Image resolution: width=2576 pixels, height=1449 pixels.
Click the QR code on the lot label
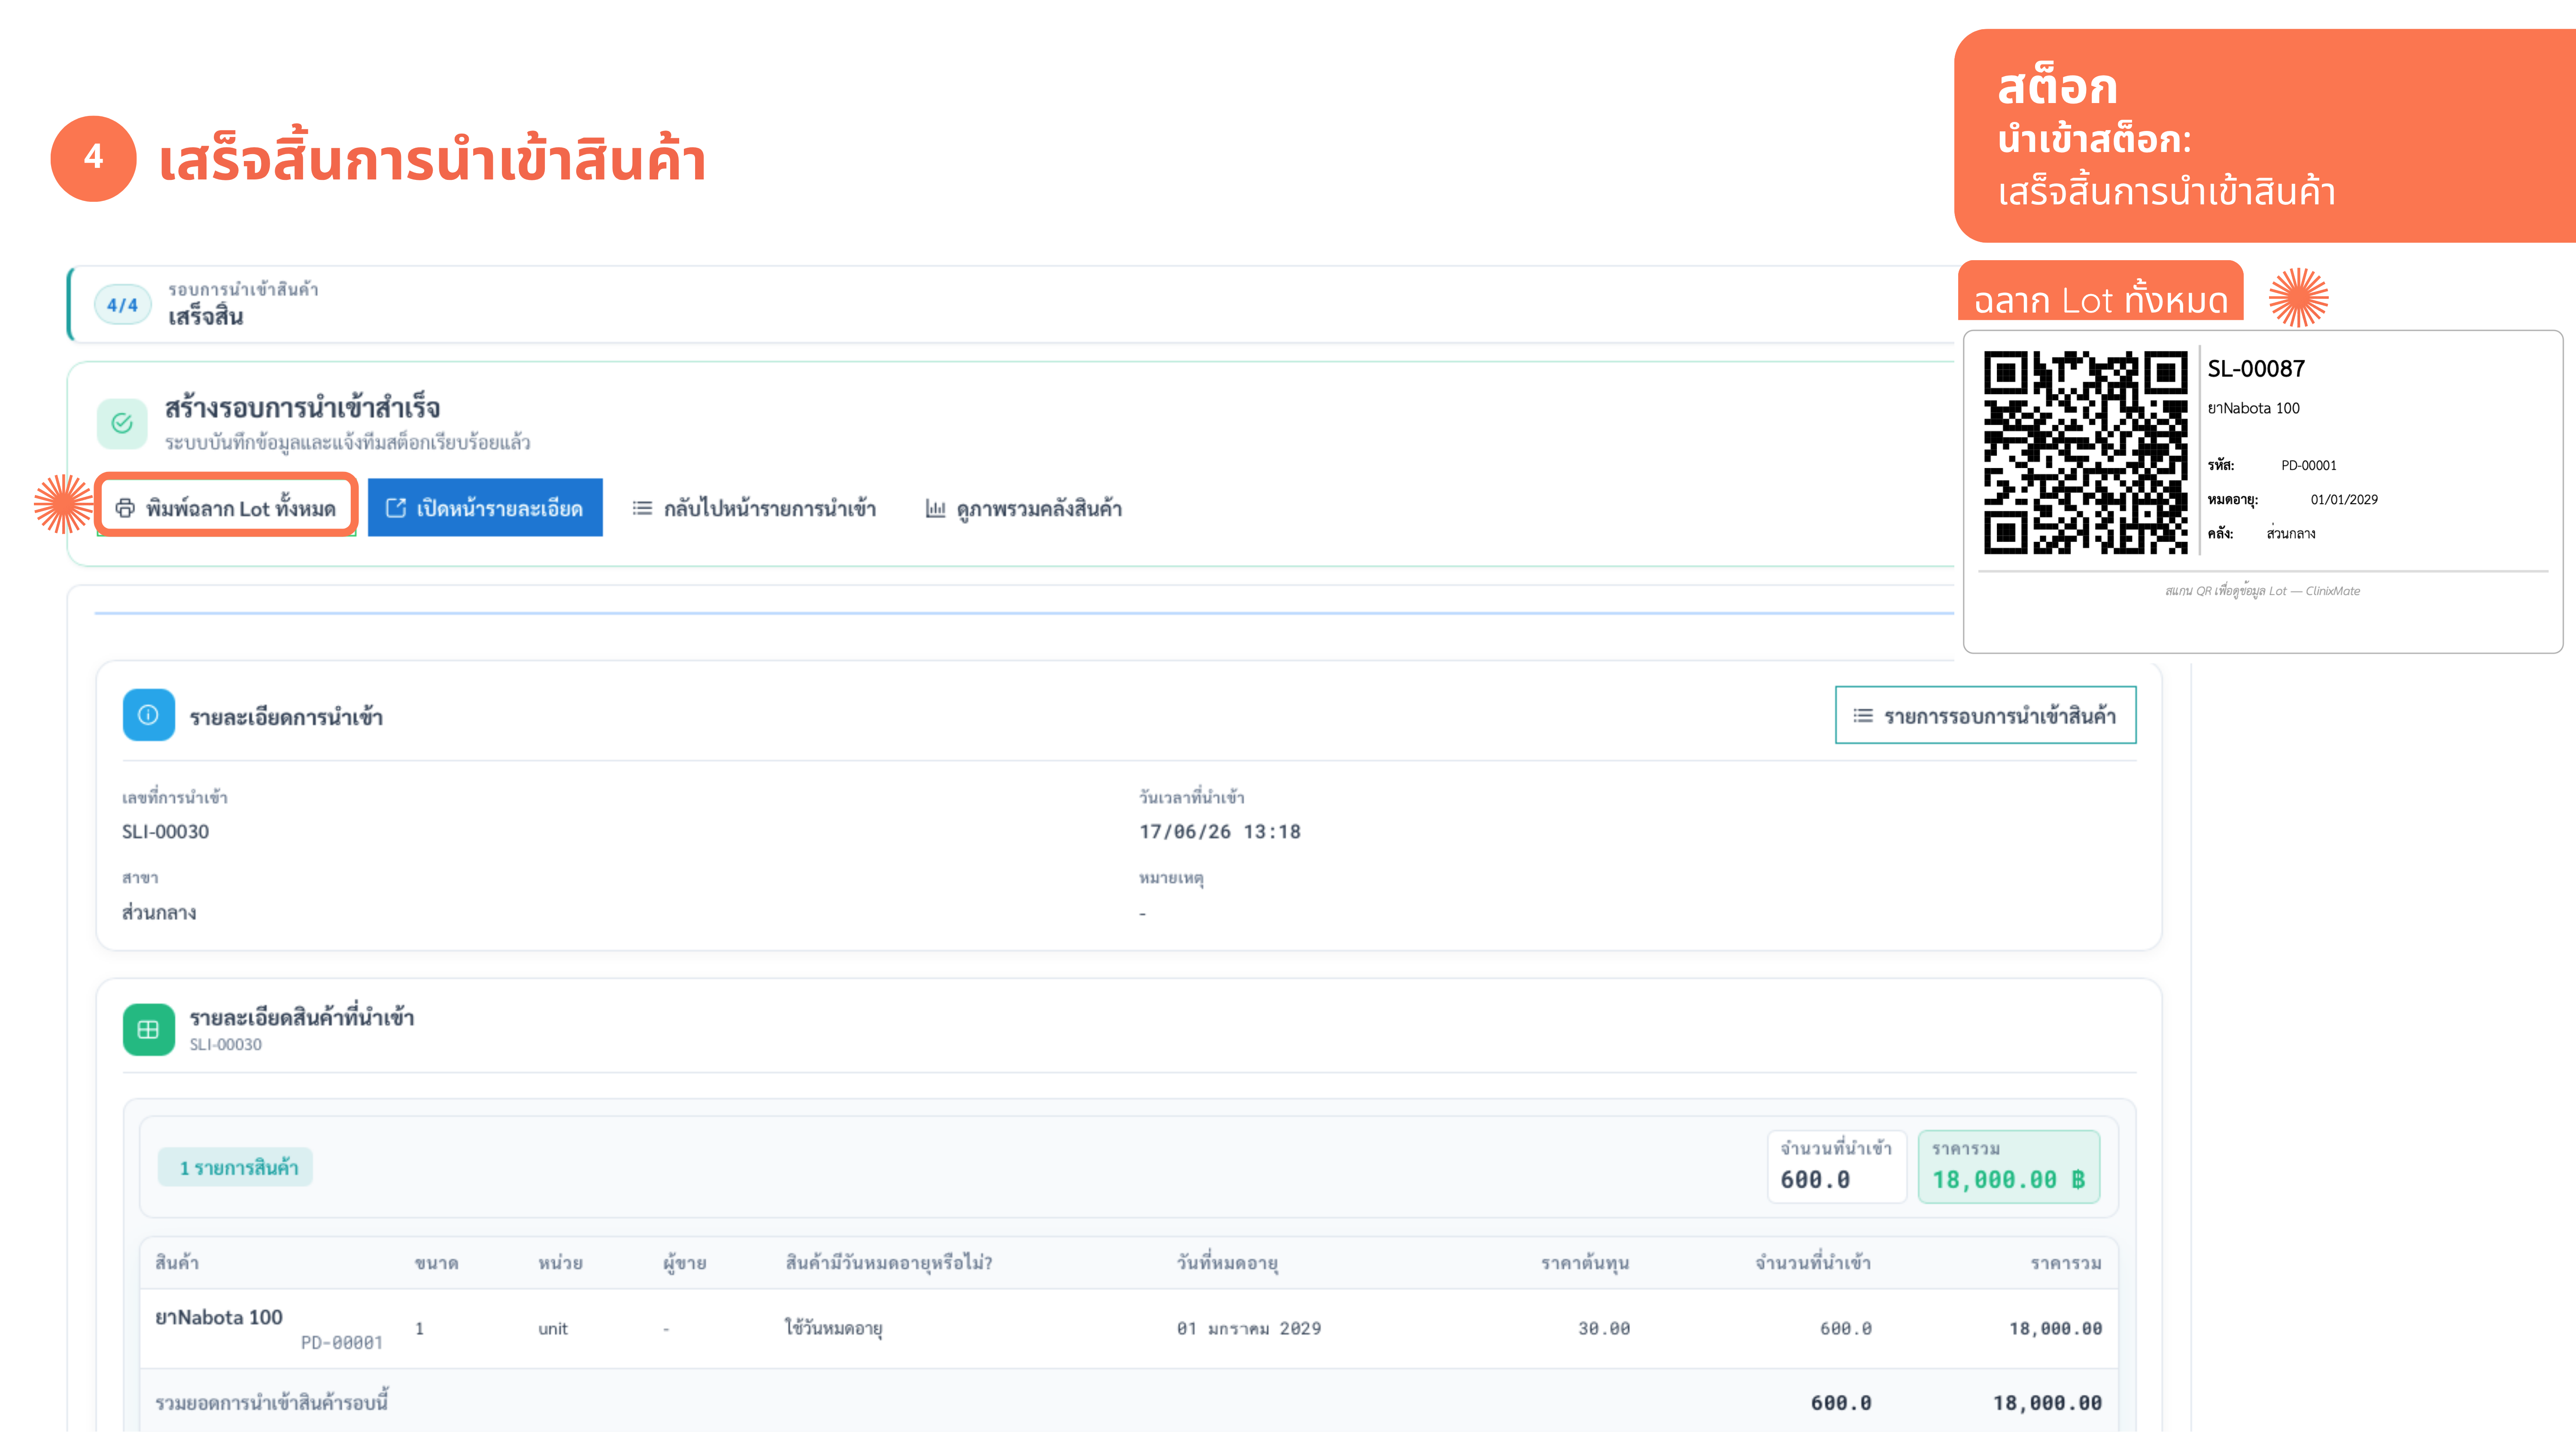click(2086, 452)
